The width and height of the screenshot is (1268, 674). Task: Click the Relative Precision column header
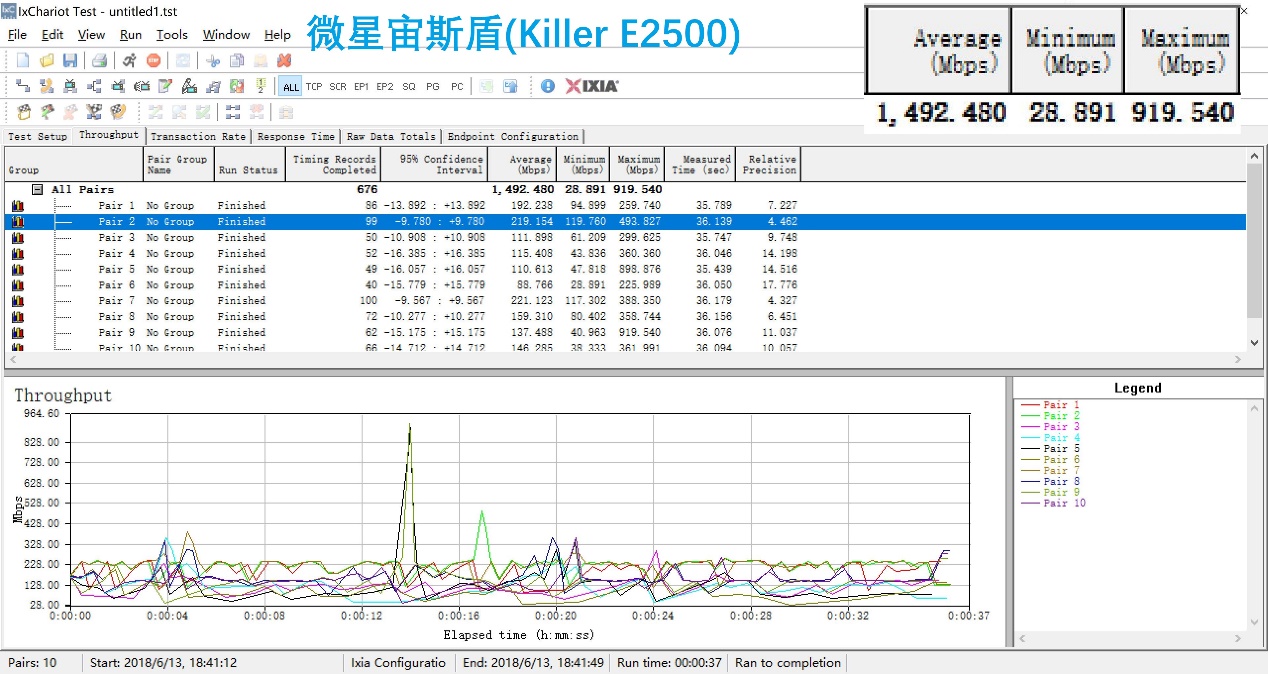point(769,164)
